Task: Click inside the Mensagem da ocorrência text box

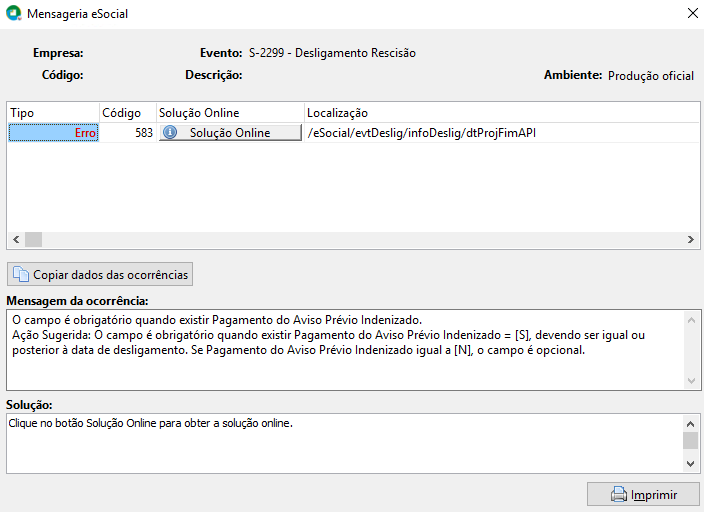Action: pos(345,350)
